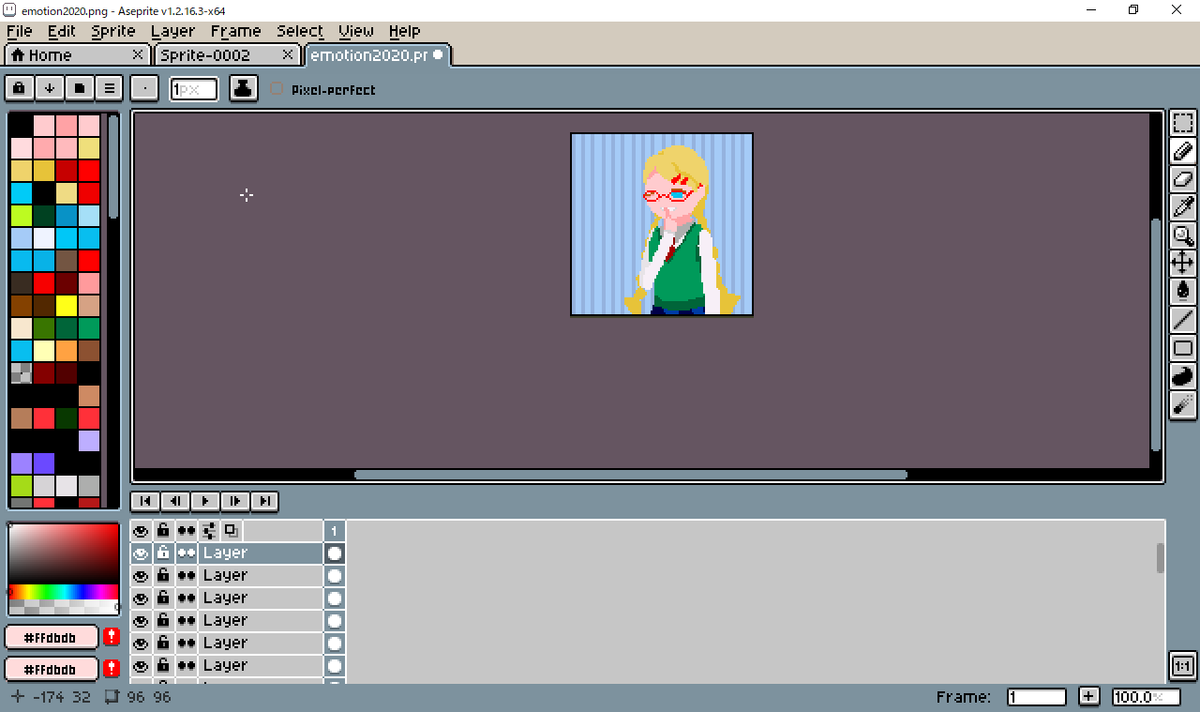Pick a shade in the red color gradient
Screen dimensions: 1200x712
click(63, 553)
